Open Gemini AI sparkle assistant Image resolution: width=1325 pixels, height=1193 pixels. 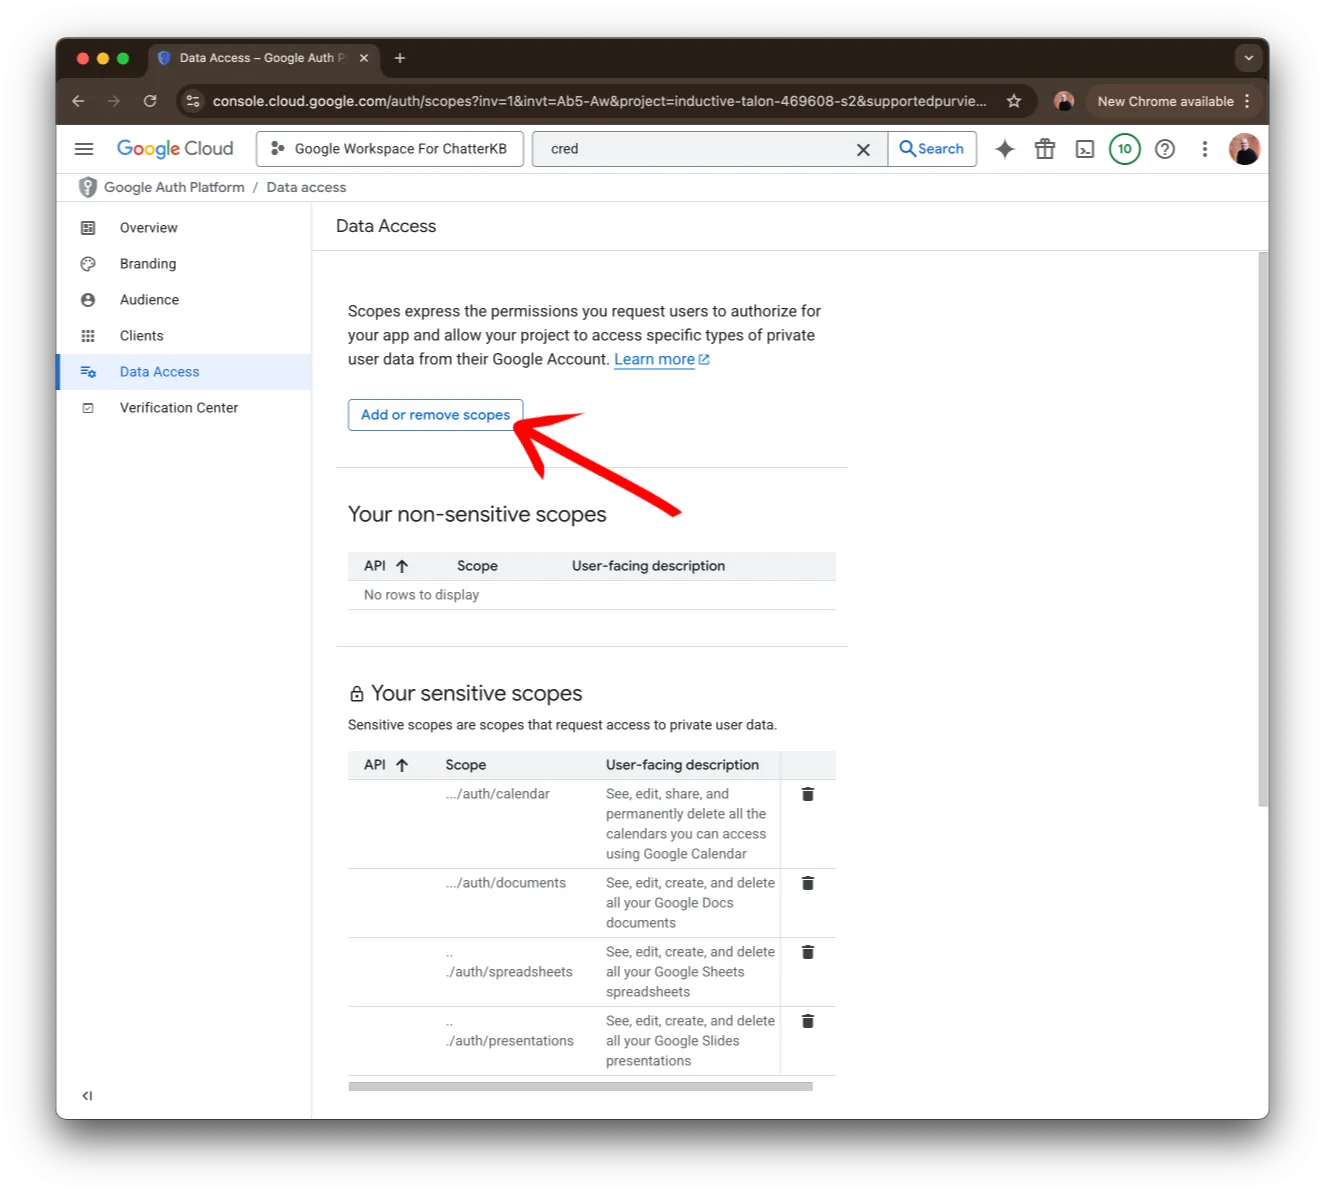click(x=1005, y=149)
